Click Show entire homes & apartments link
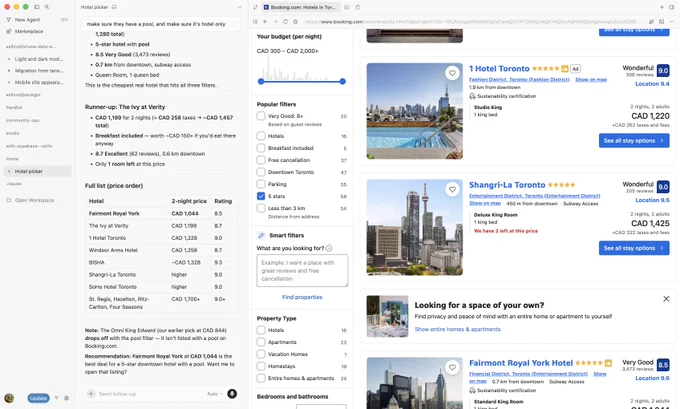 (x=458, y=329)
